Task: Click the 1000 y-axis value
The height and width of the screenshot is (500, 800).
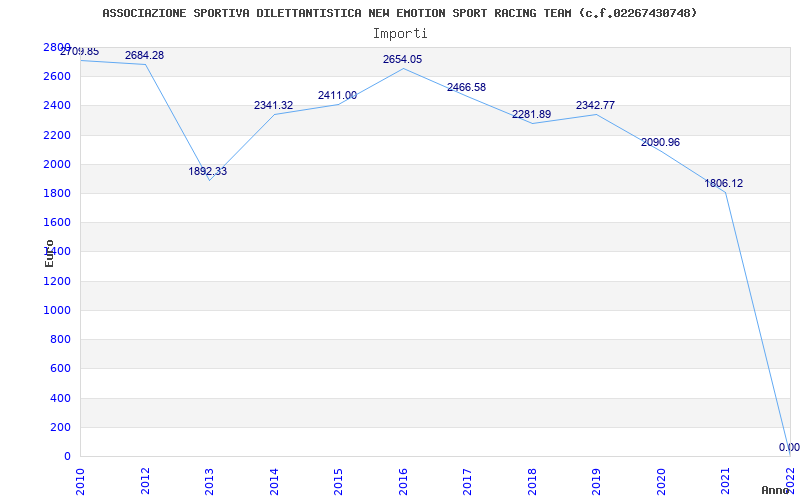Action: coord(57,310)
